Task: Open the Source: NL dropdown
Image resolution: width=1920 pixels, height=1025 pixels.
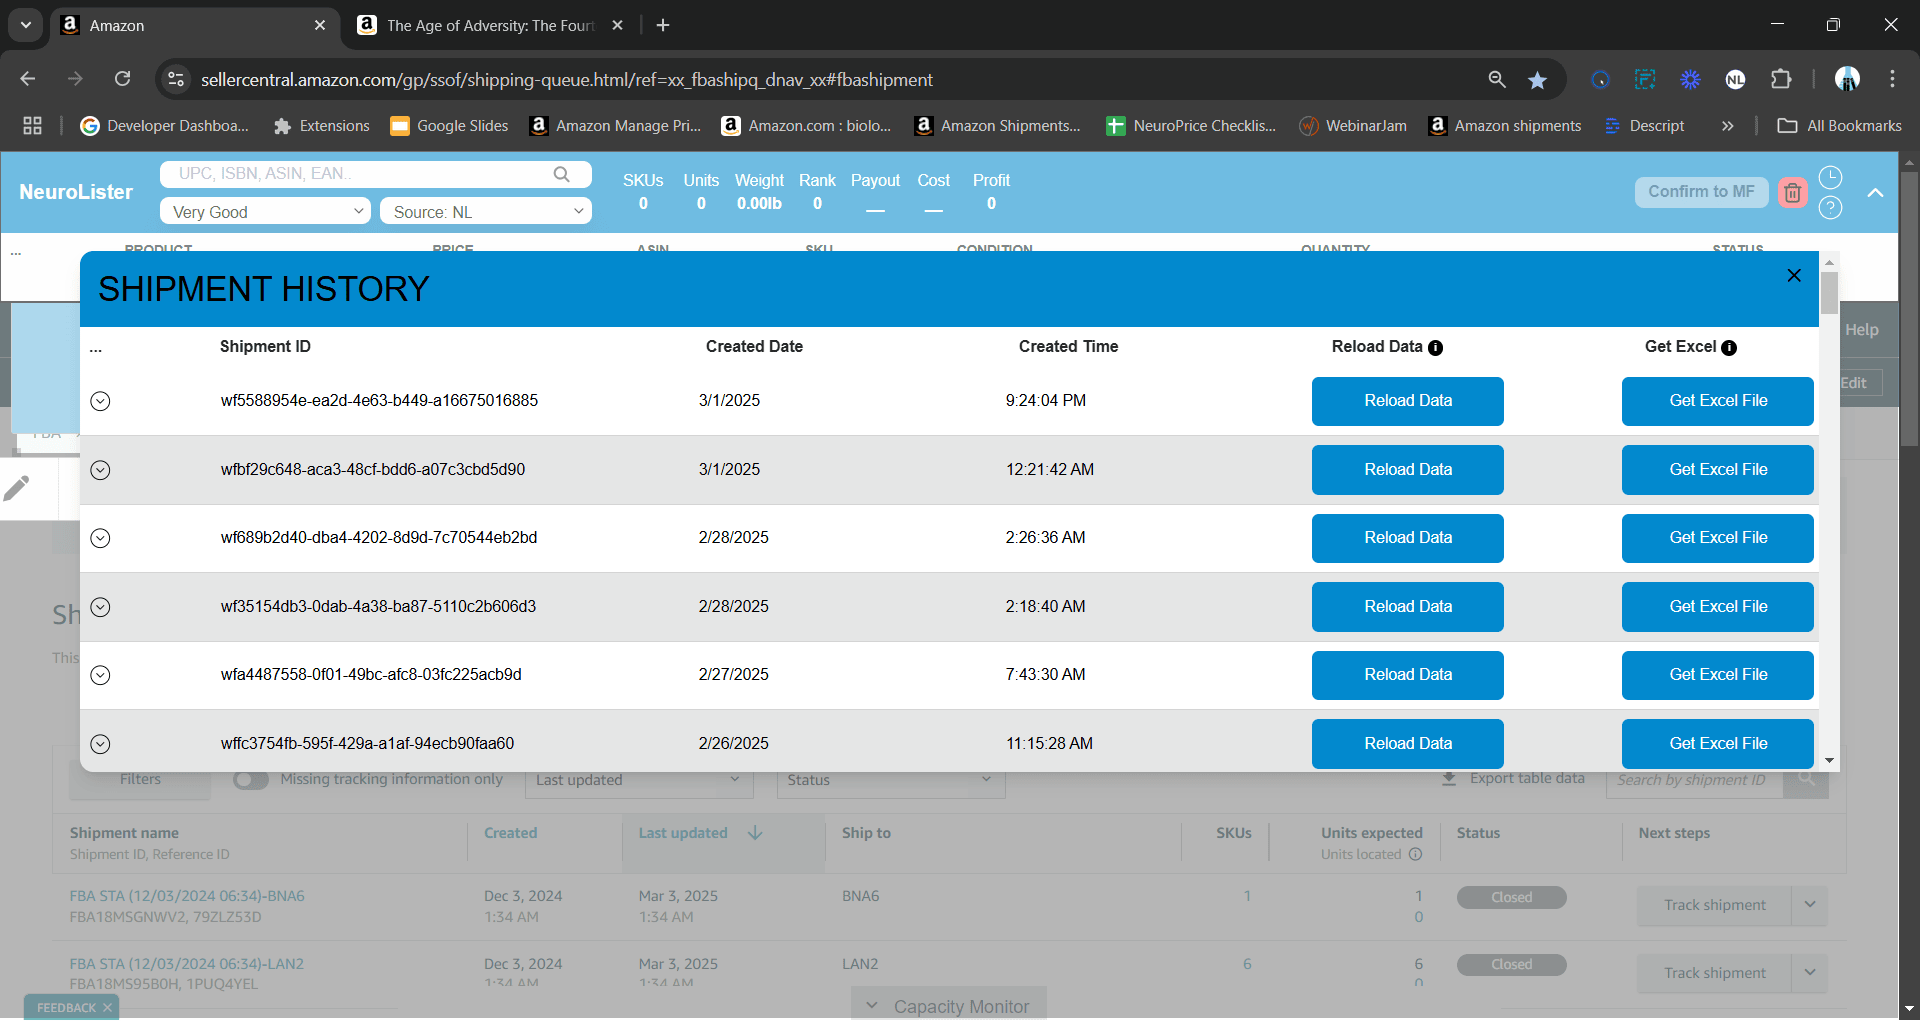Action: tap(486, 212)
